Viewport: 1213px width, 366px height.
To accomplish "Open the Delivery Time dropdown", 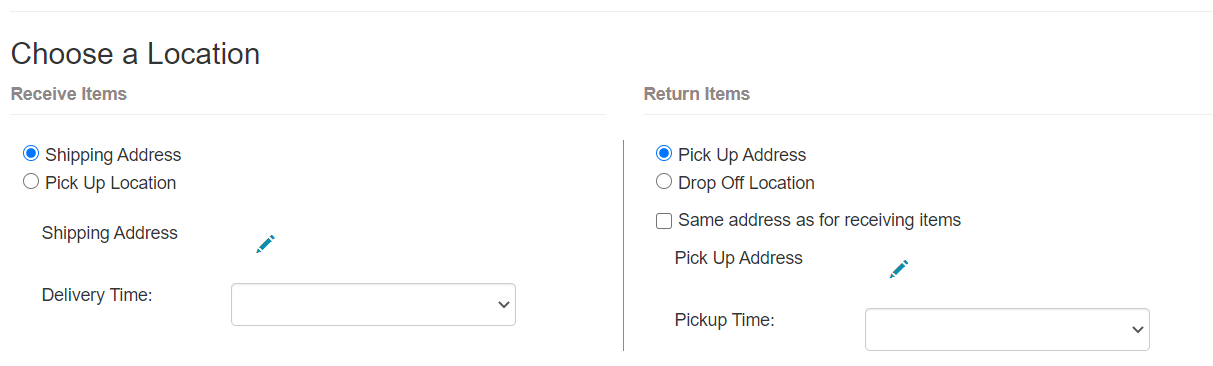I will point(373,304).
